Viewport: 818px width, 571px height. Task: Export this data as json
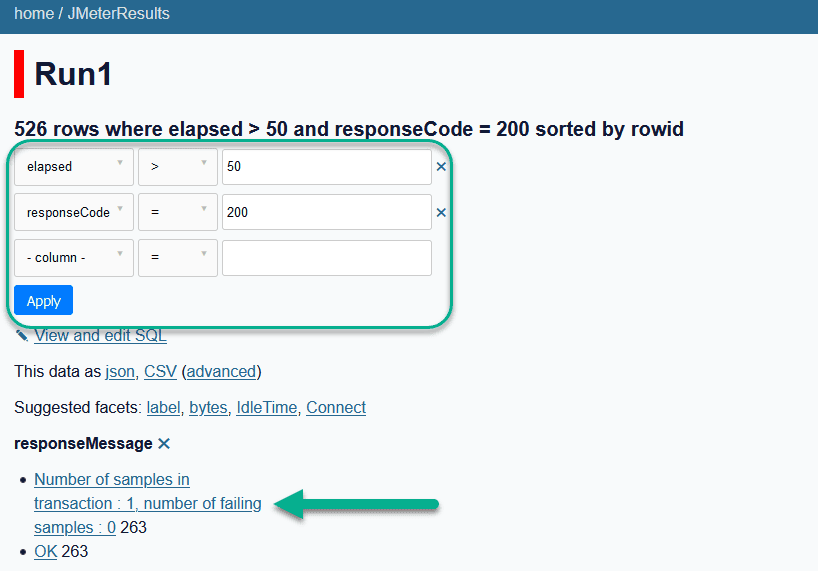pyautogui.click(x=120, y=371)
